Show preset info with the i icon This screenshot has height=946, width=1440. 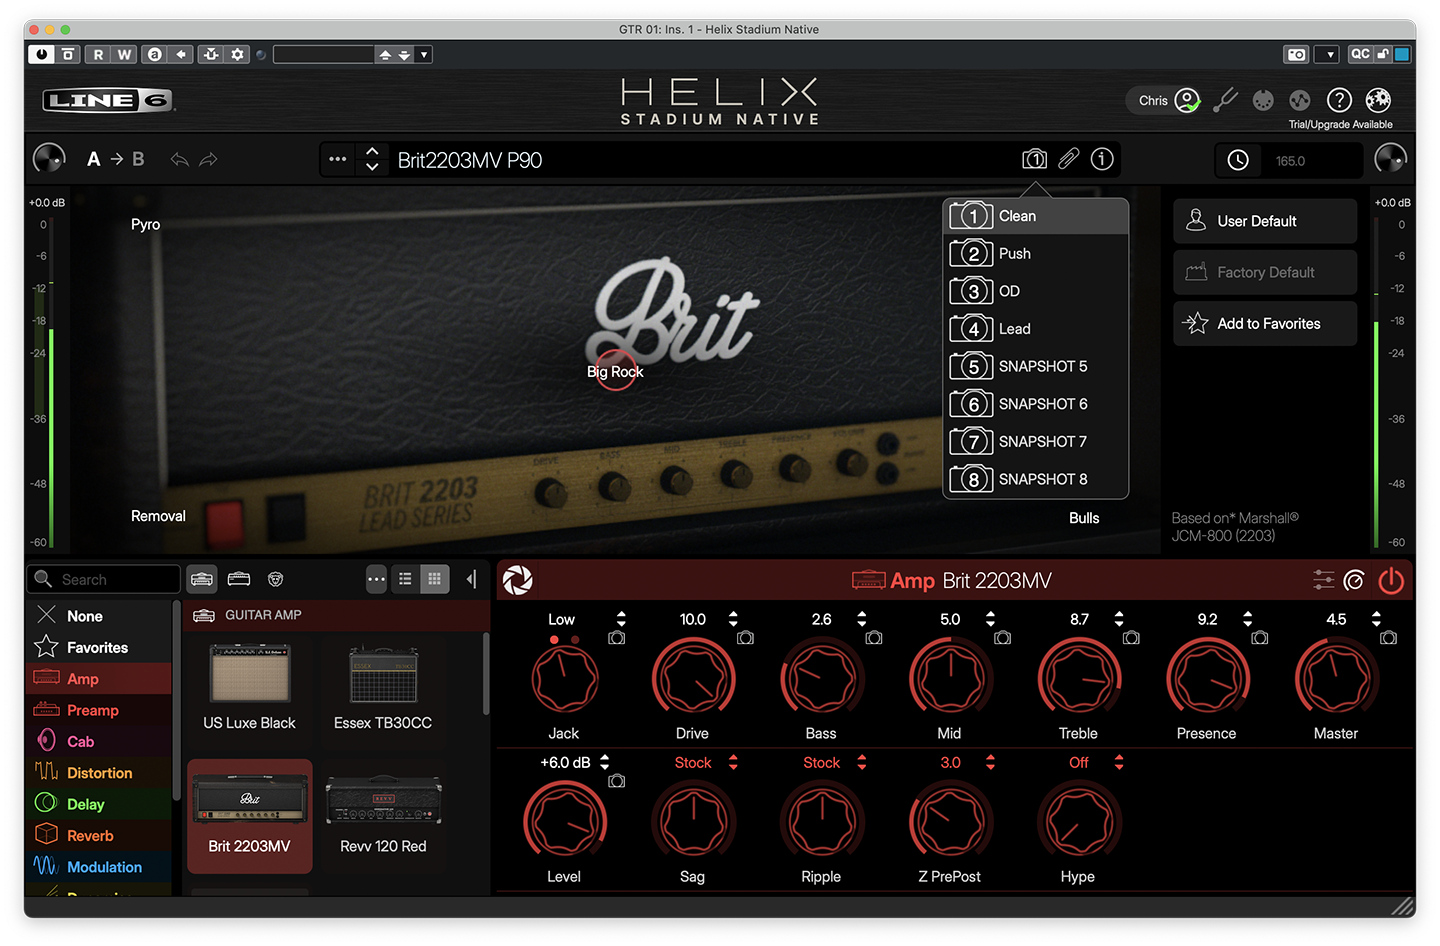1102,159
